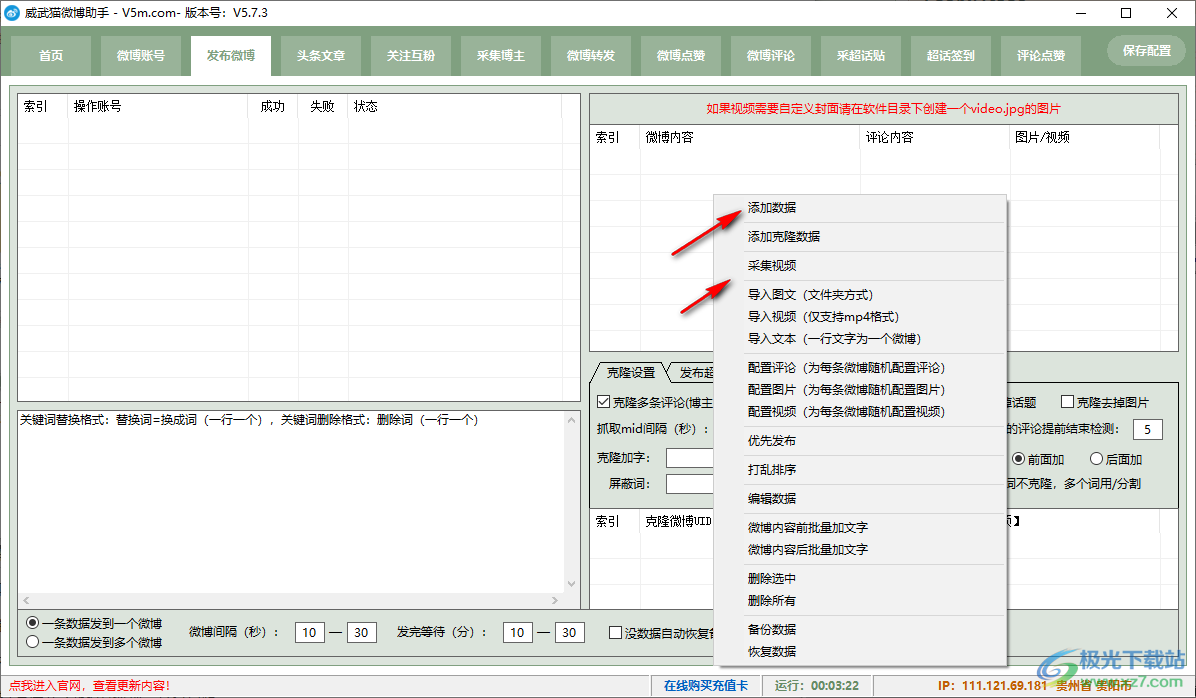Switch to the 微博转发 tab

[591, 56]
